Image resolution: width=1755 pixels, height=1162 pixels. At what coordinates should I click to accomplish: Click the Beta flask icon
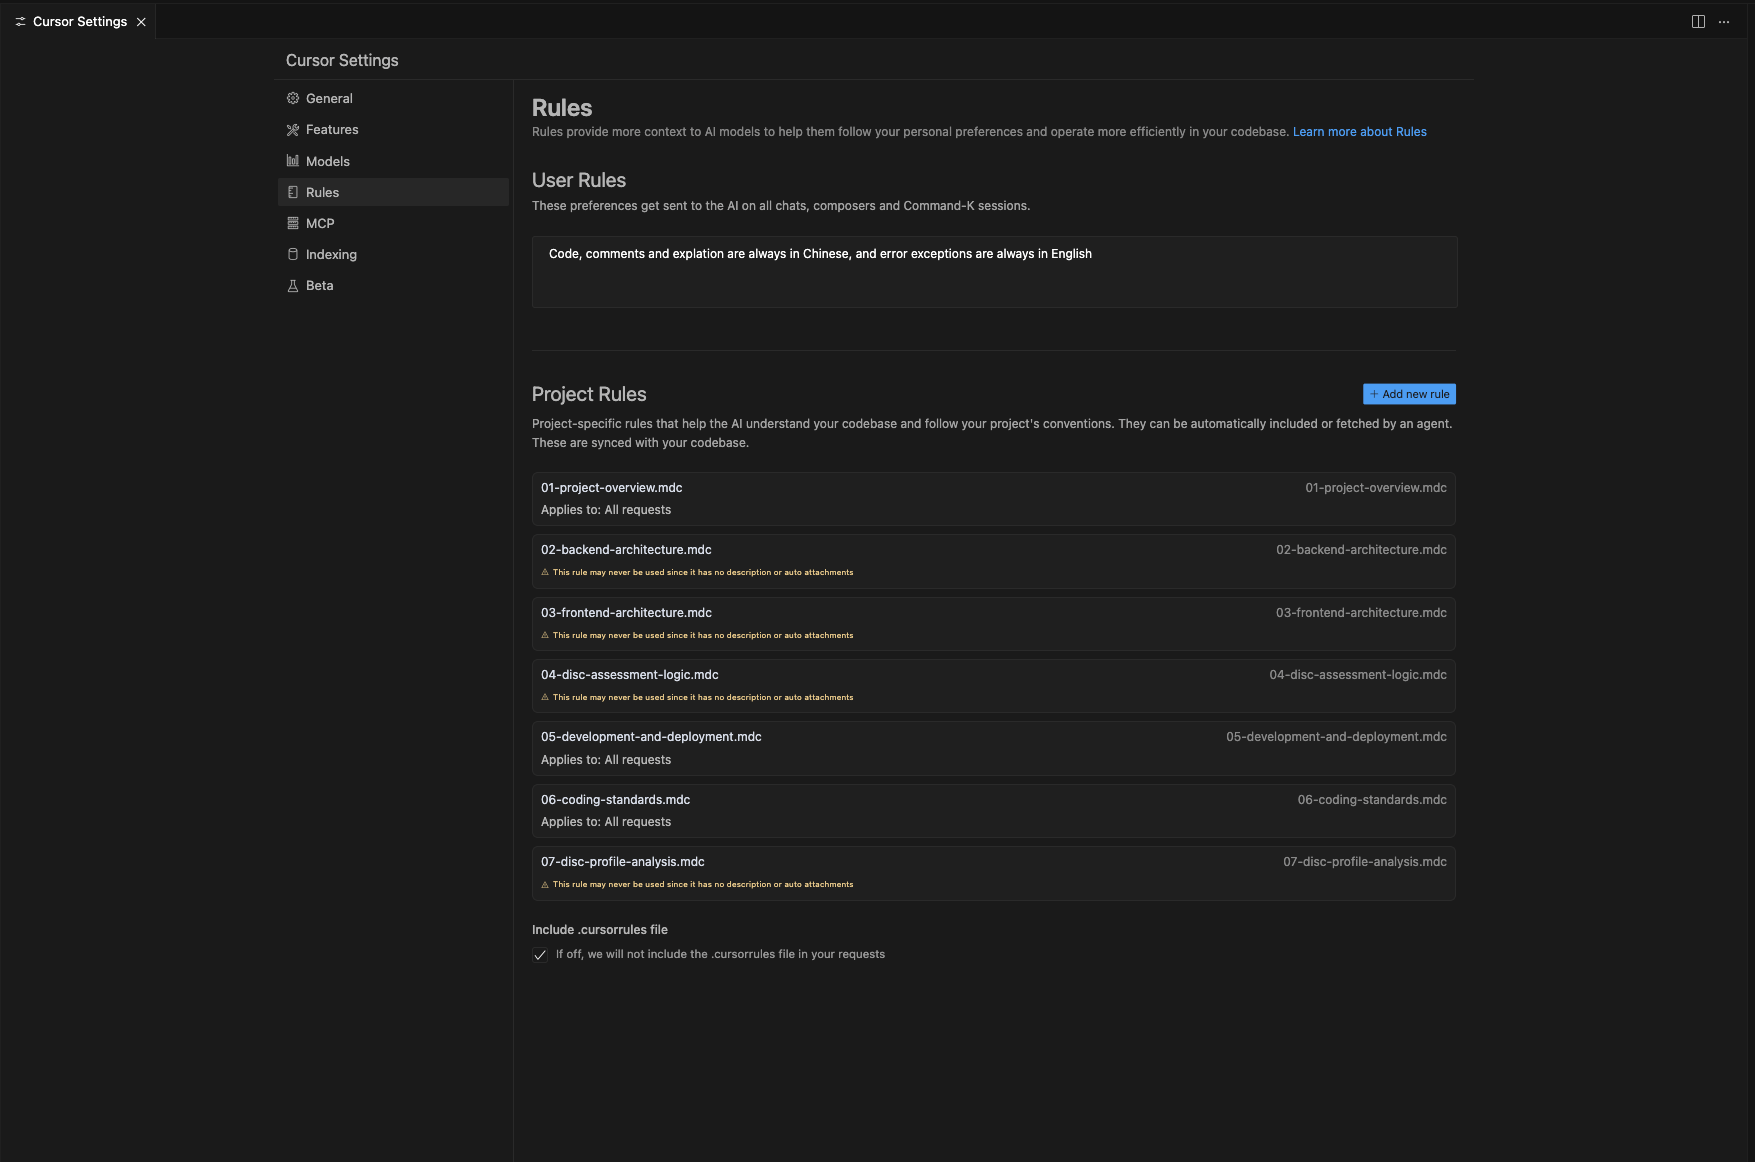pyautogui.click(x=293, y=286)
